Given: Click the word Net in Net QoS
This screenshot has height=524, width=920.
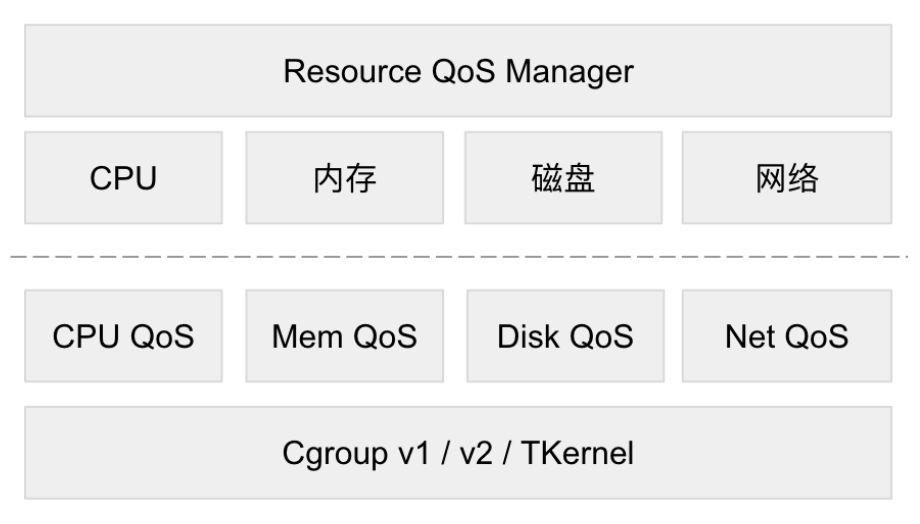Looking at the screenshot, I should tap(746, 336).
